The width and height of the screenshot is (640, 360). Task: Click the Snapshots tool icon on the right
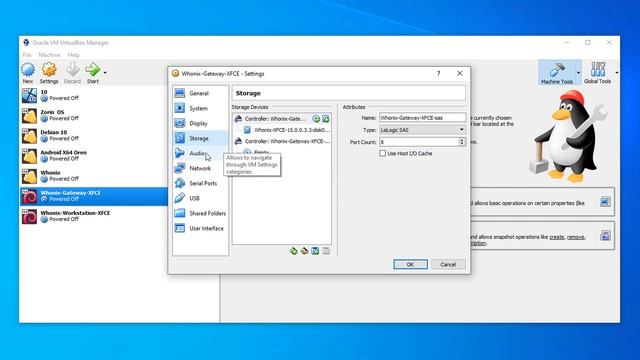605,236
